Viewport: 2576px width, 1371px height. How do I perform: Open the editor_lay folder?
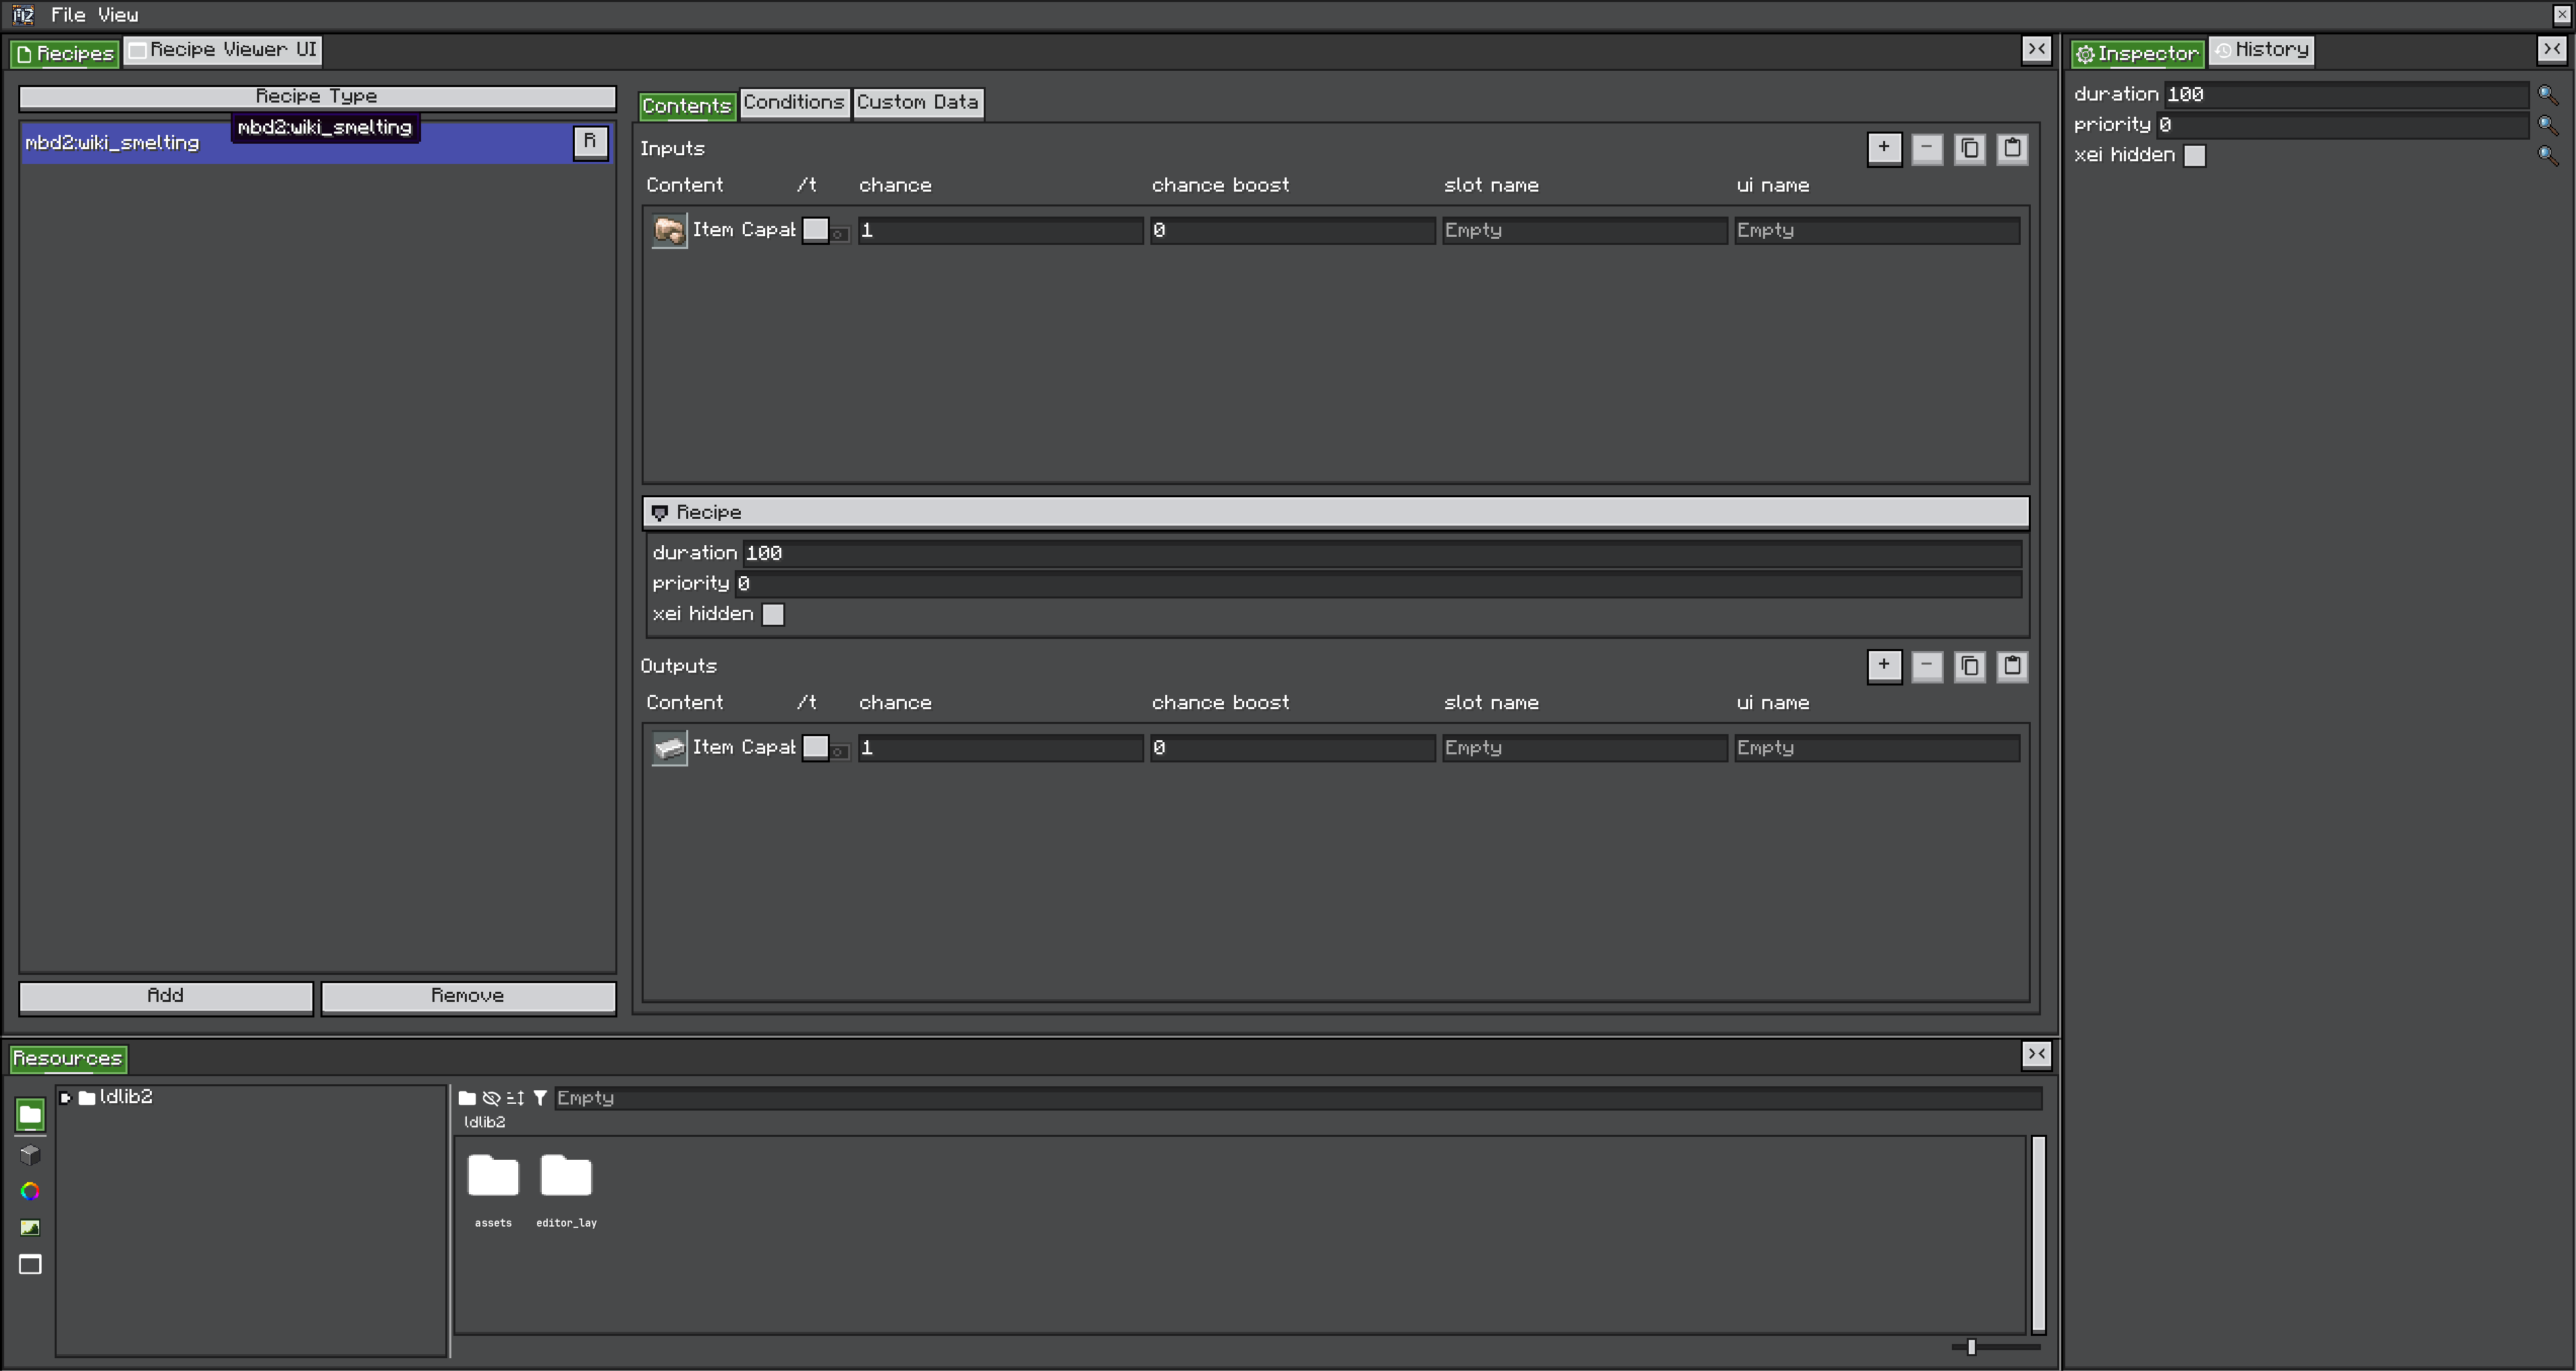click(x=566, y=1190)
